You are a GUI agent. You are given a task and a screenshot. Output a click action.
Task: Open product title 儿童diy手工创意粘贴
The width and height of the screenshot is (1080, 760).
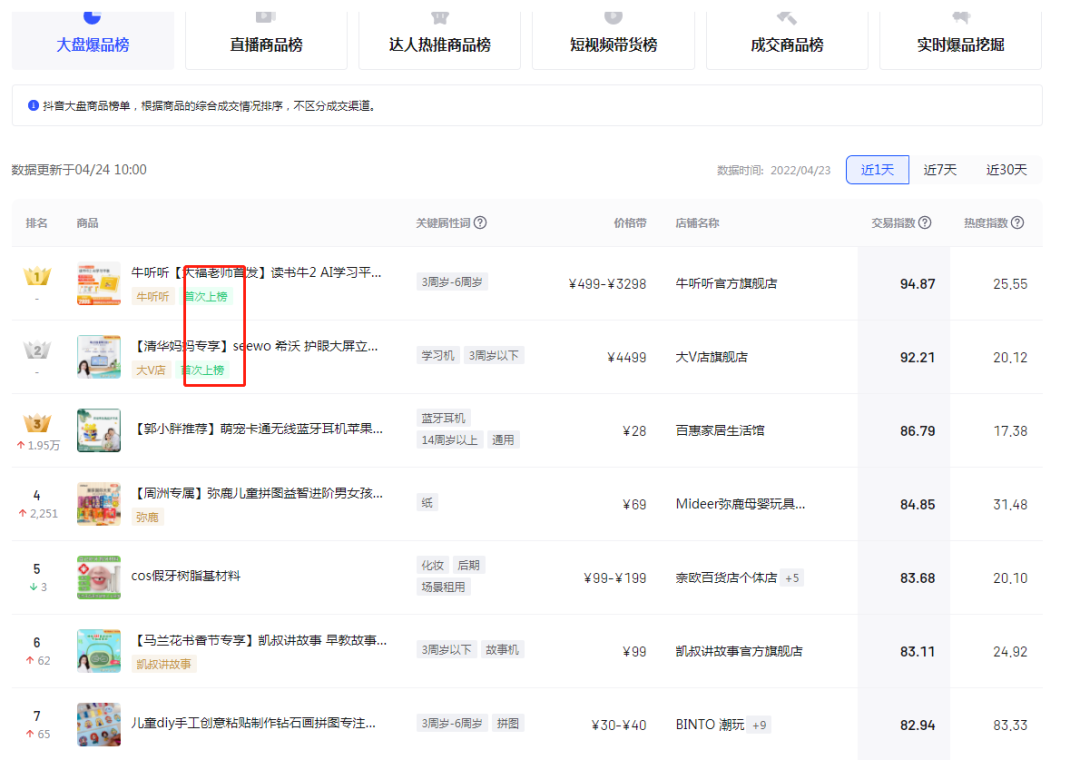(253, 723)
